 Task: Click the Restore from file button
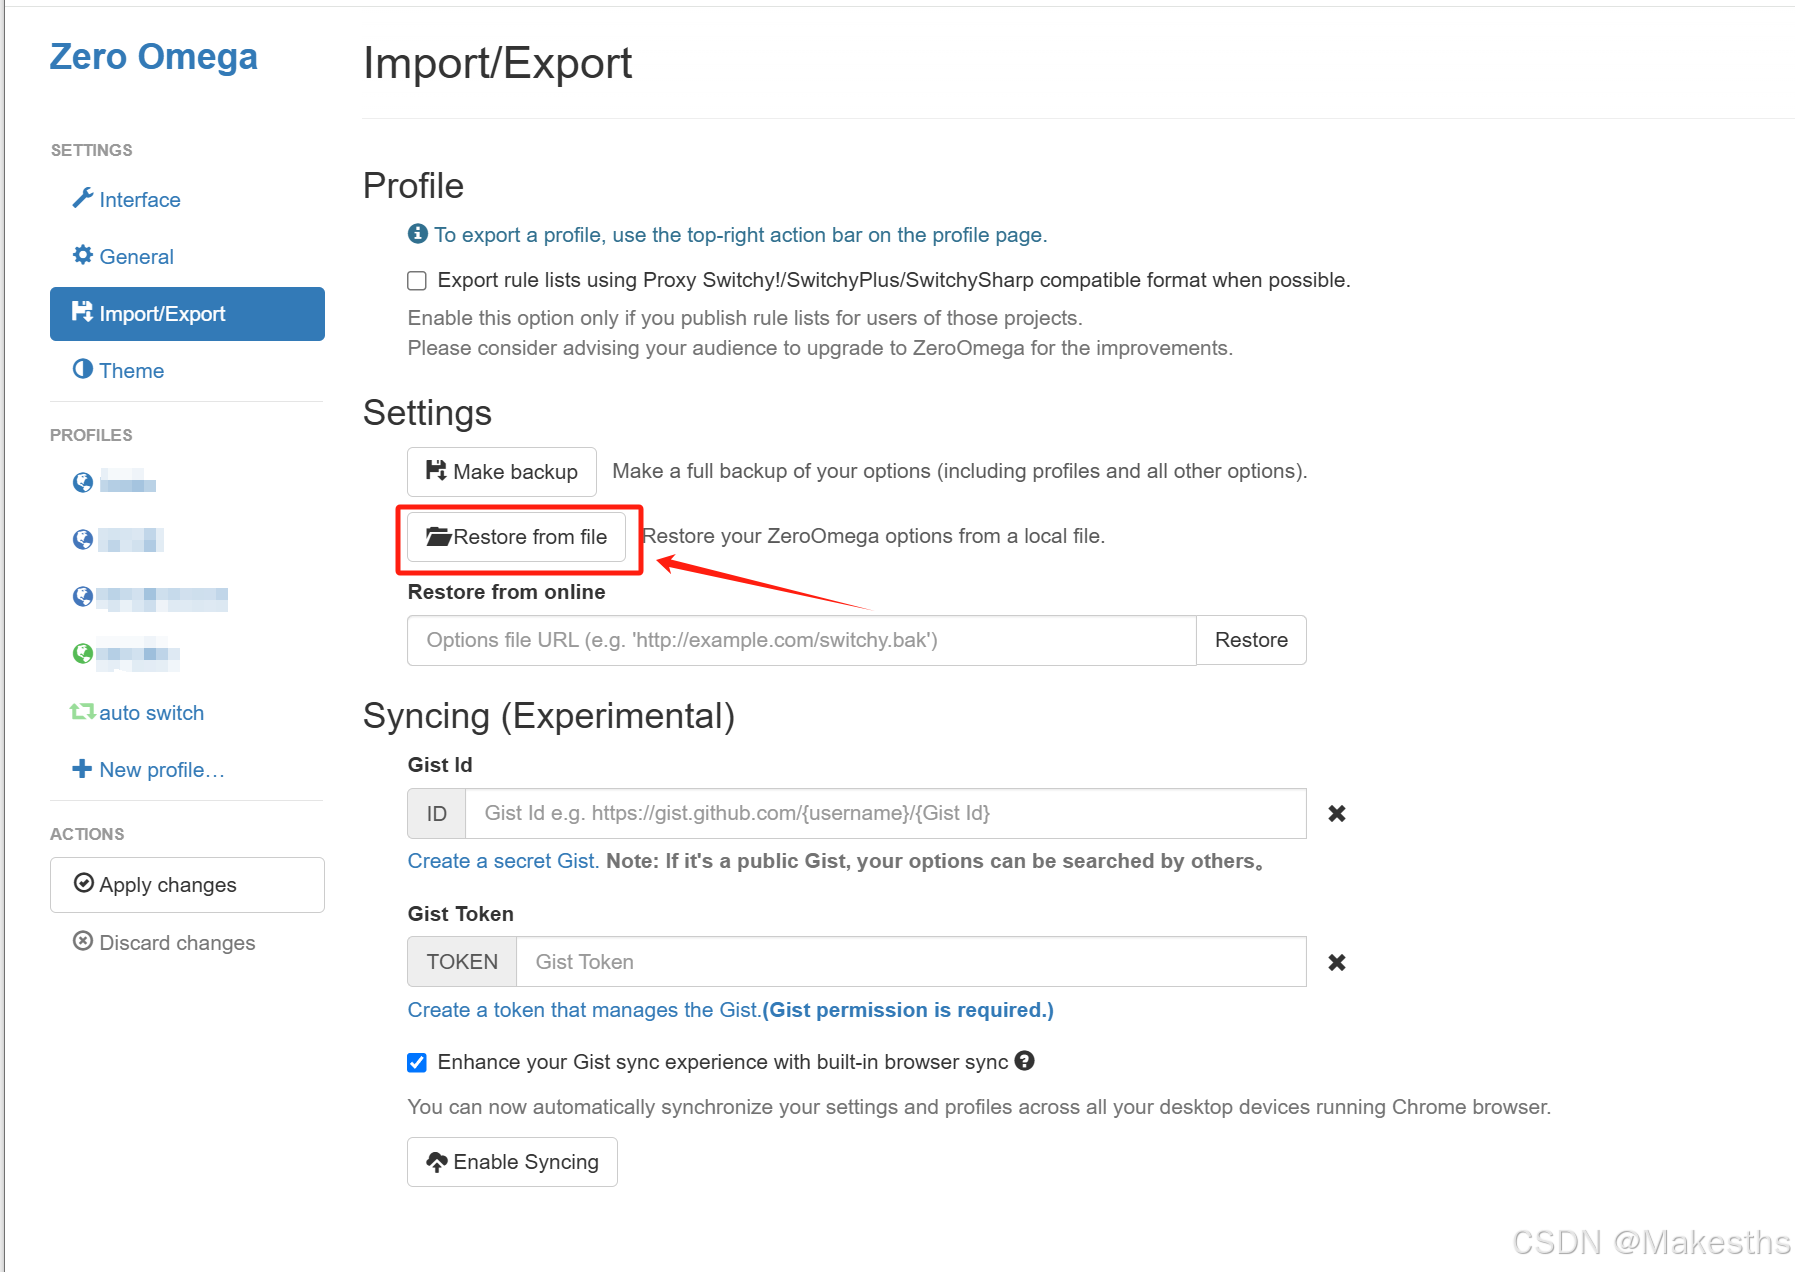(x=516, y=537)
